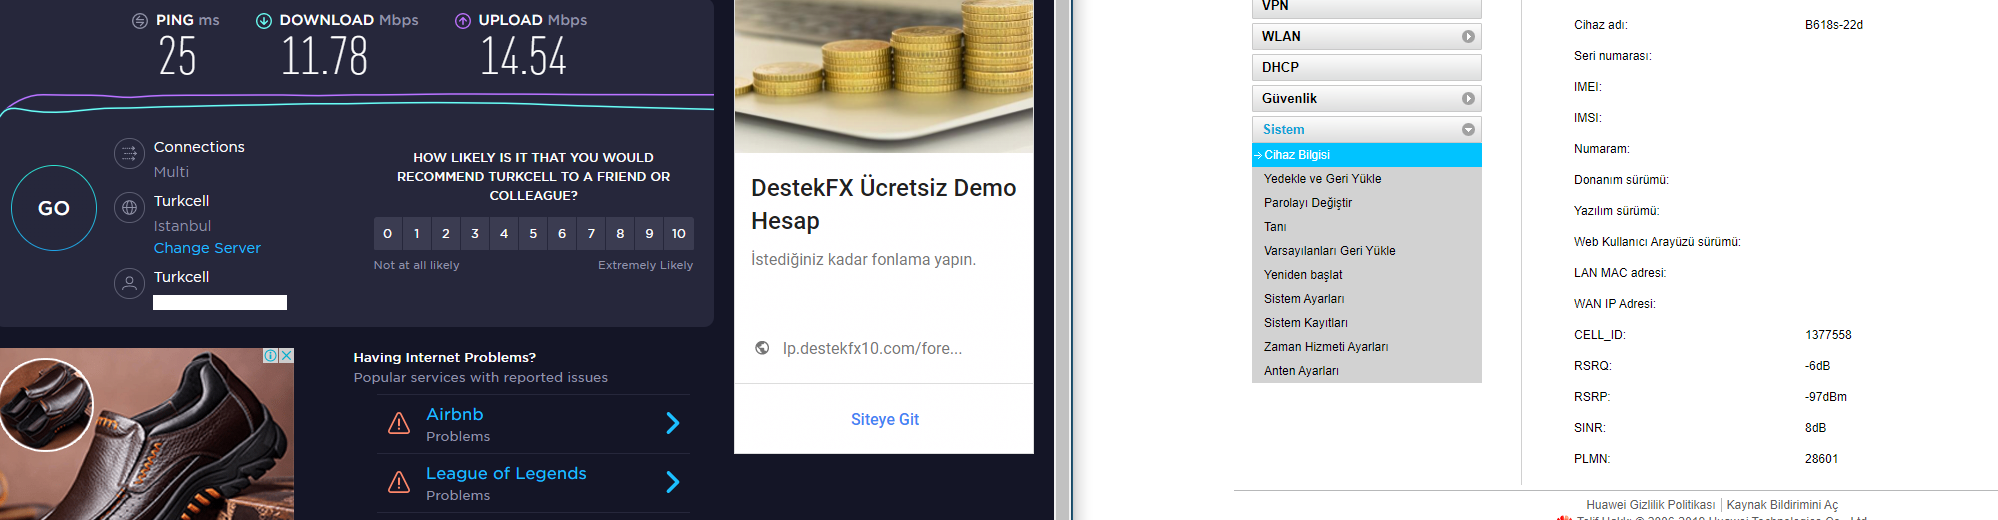The height and width of the screenshot is (520, 1998).
Task: Rate recommendation score 7
Action: click(x=591, y=234)
